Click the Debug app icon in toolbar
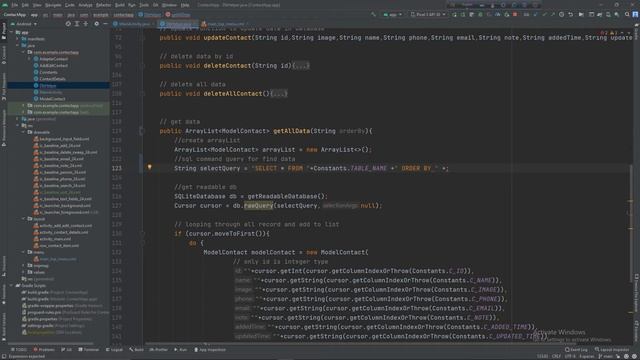 [480, 15]
